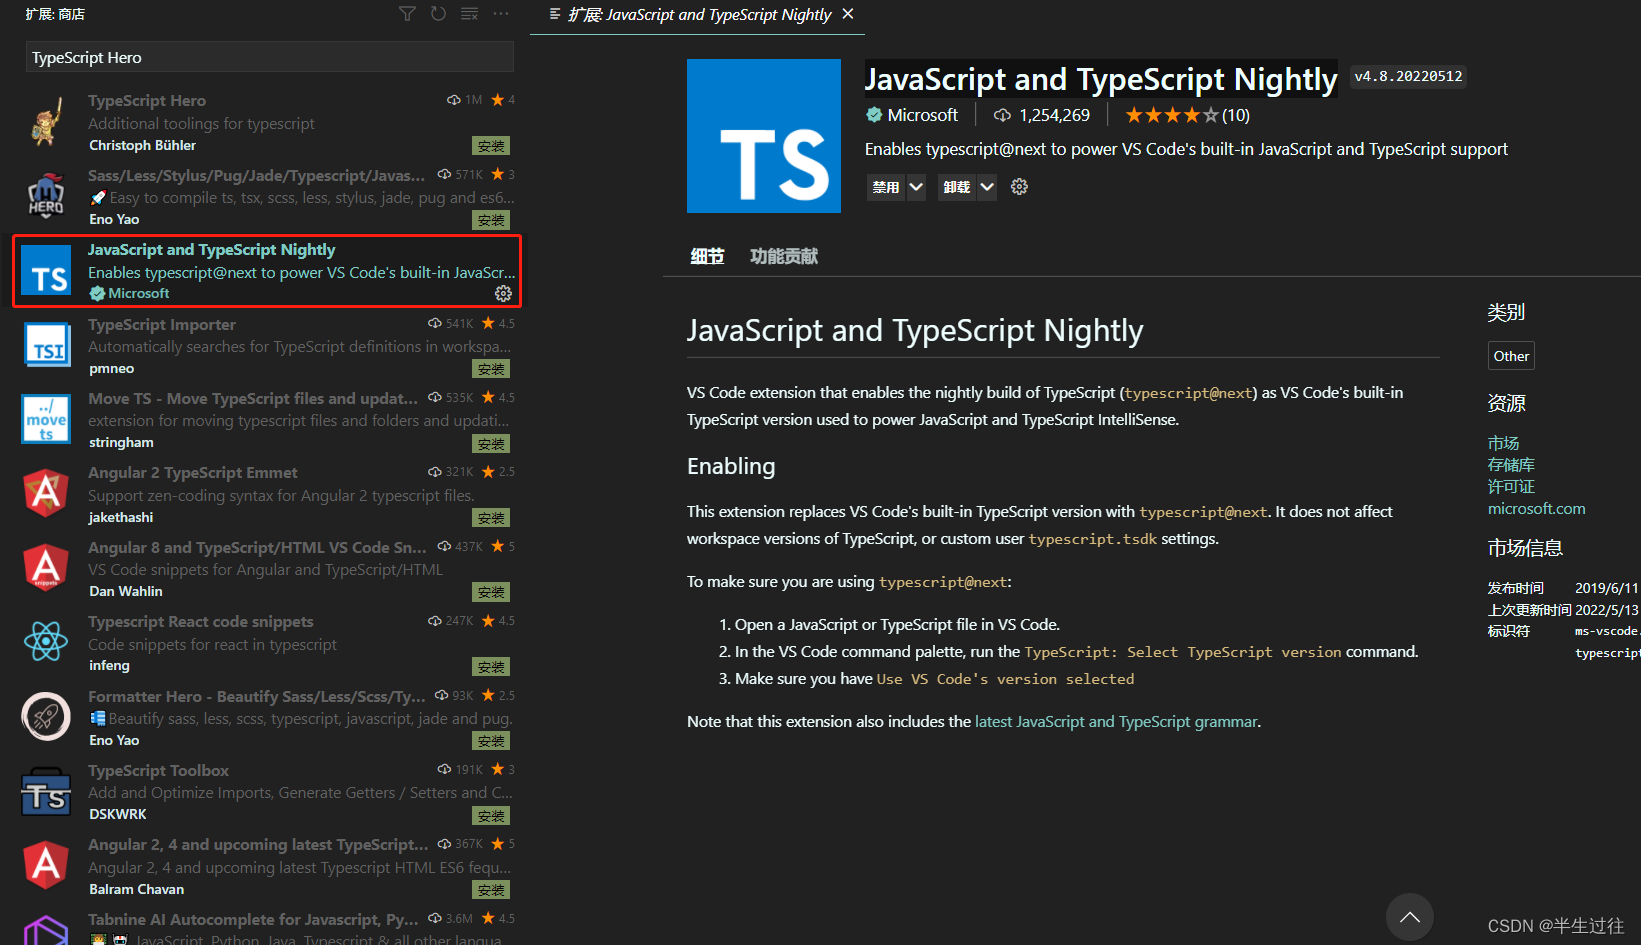Install the TypeScript Hero extension
The width and height of the screenshot is (1641, 945).
click(x=490, y=145)
